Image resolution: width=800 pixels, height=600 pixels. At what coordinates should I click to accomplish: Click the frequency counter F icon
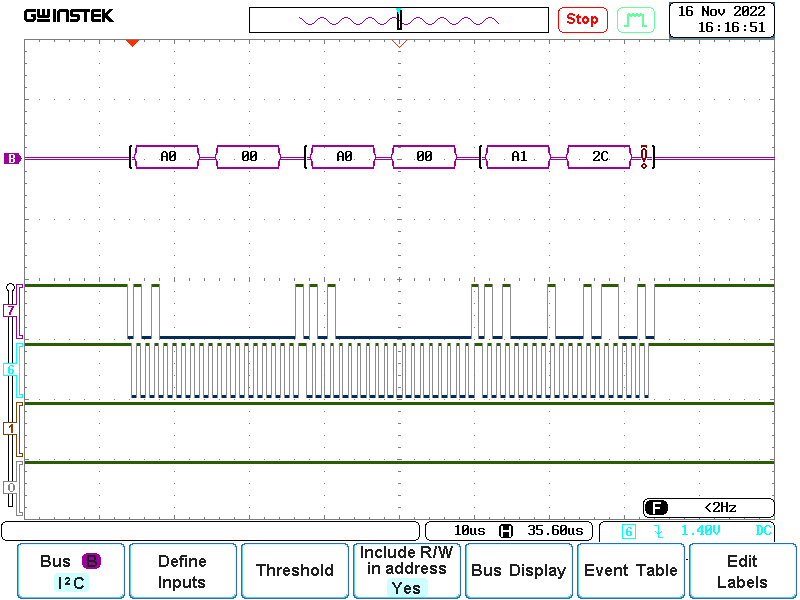656,508
